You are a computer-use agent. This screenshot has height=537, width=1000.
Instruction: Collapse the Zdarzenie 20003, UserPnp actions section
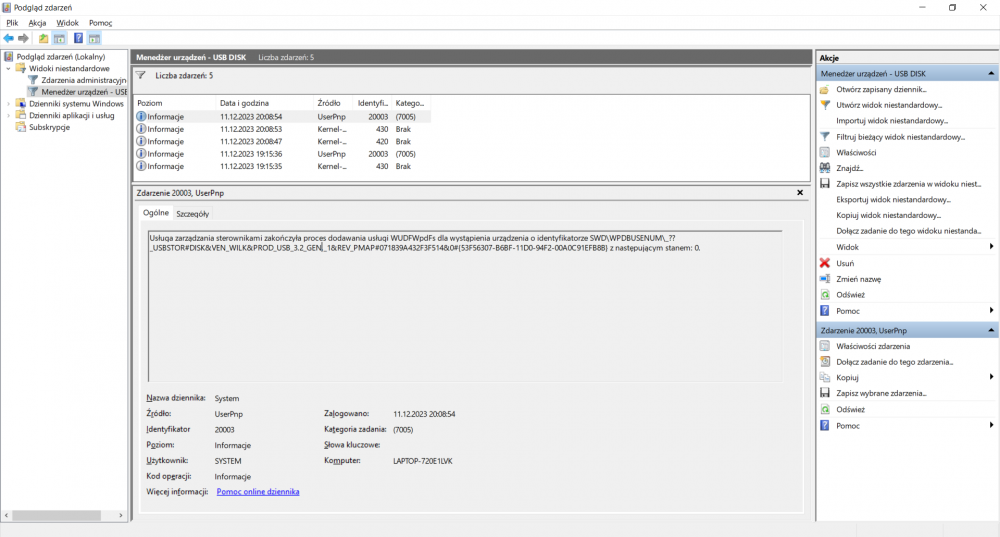[x=991, y=330]
